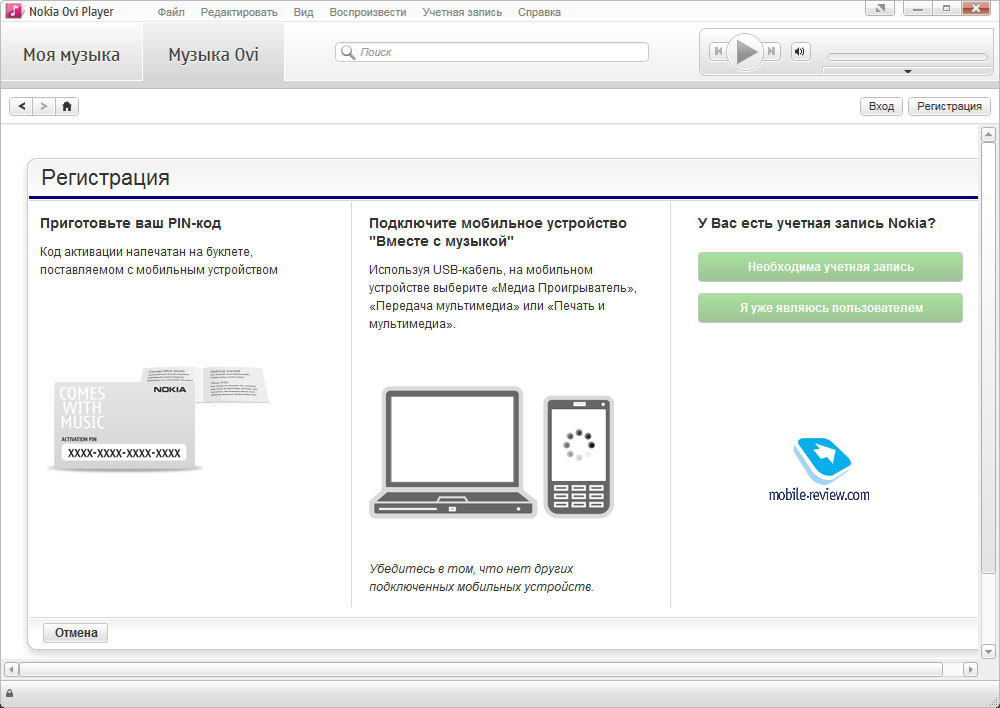1000x708 pixels.
Task: Open the Учетная запись menu
Action: point(462,12)
